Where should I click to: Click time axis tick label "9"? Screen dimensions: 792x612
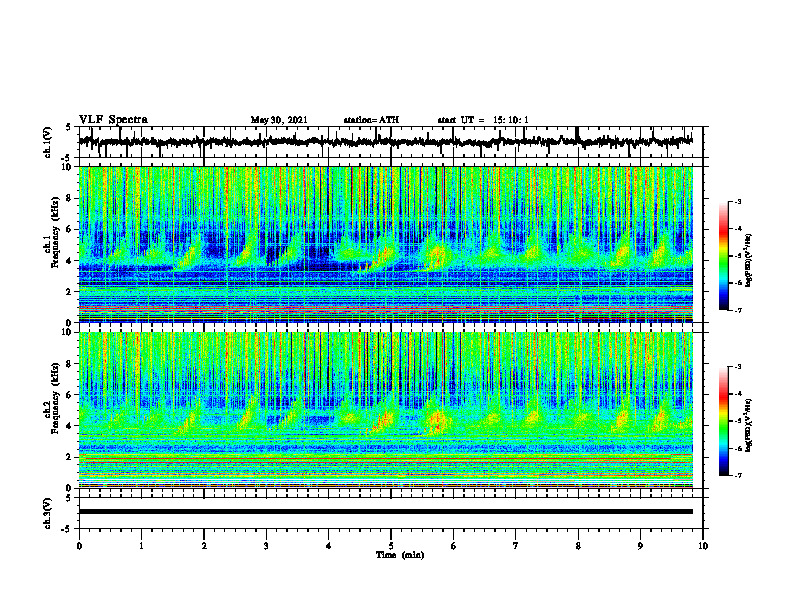(640, 546)
